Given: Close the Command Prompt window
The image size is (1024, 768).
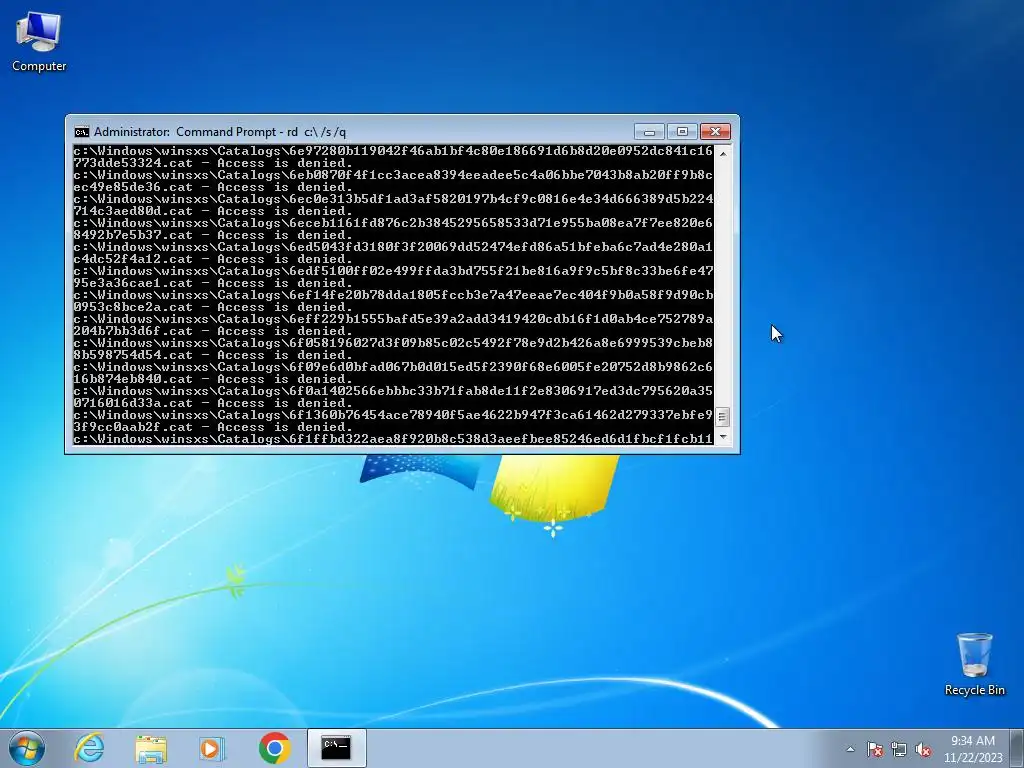Looking at the screenshot, I should point(715,132).
